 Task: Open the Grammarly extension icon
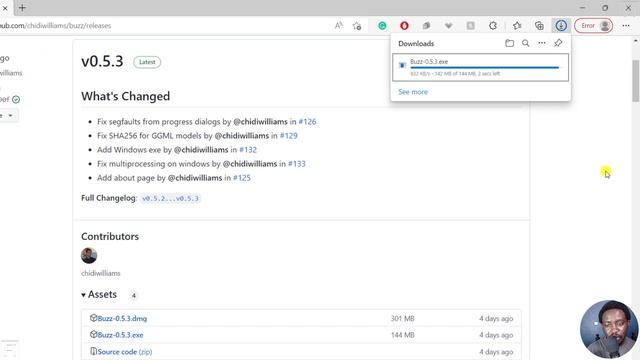coord(382,26)
